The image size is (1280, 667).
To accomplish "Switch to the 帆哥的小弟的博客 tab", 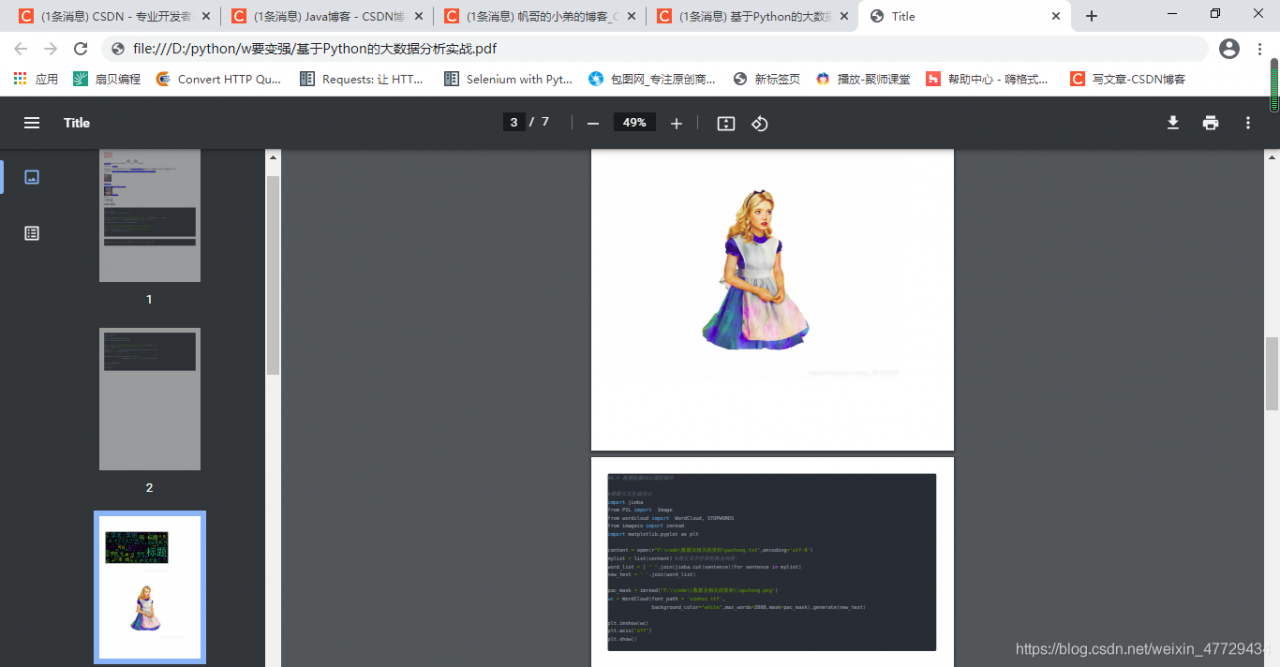I will coord(538,16).
